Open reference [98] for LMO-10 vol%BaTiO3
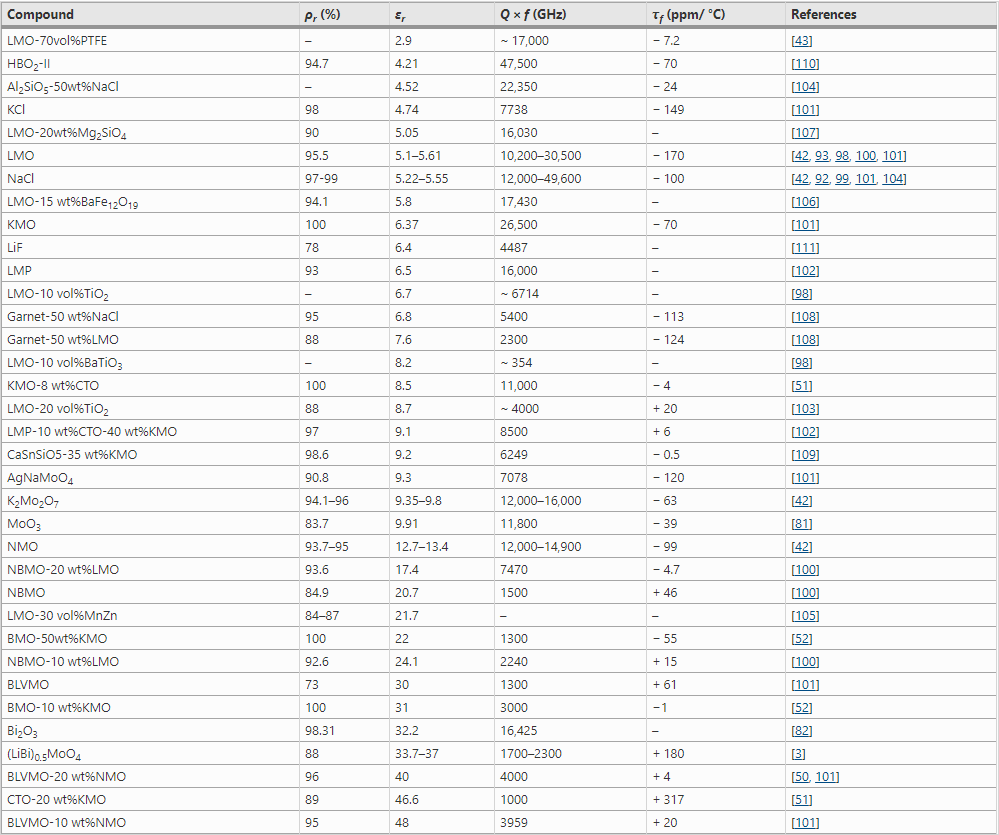The width and height of the screenshot is (999, 835). [x=801, y=362]
